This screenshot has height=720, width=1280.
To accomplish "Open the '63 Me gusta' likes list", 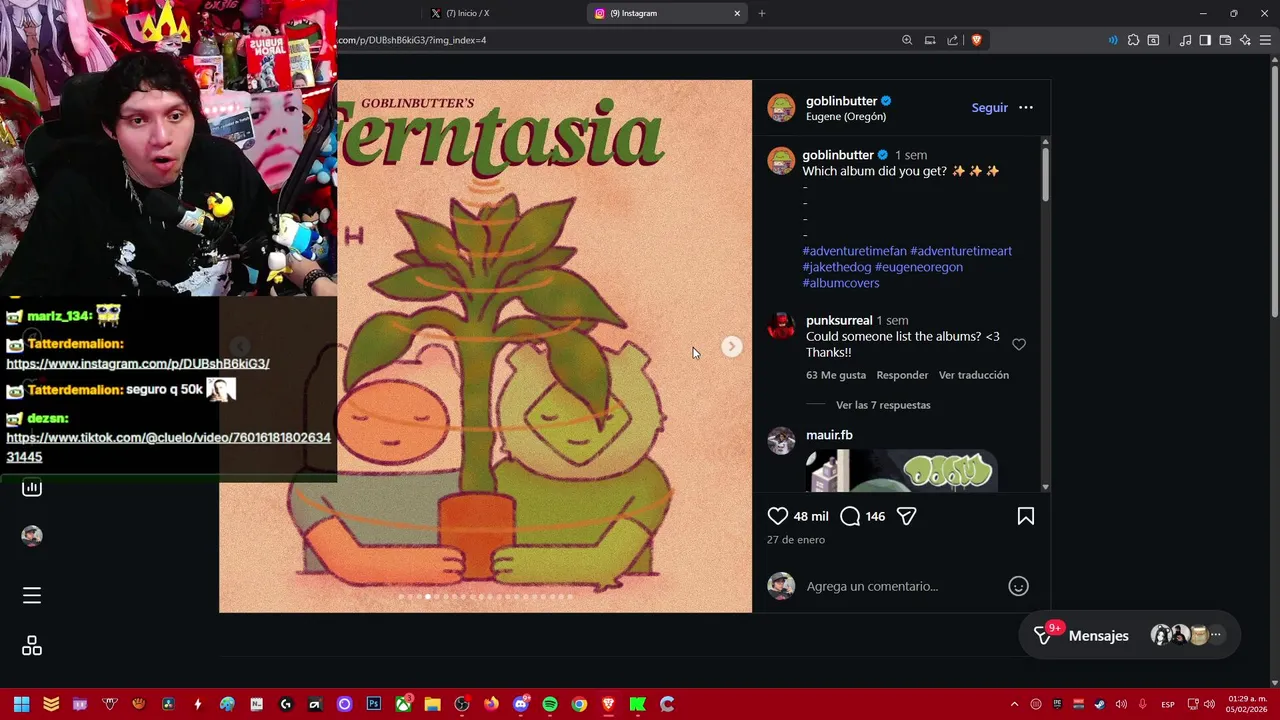I will tap(836, 375).
